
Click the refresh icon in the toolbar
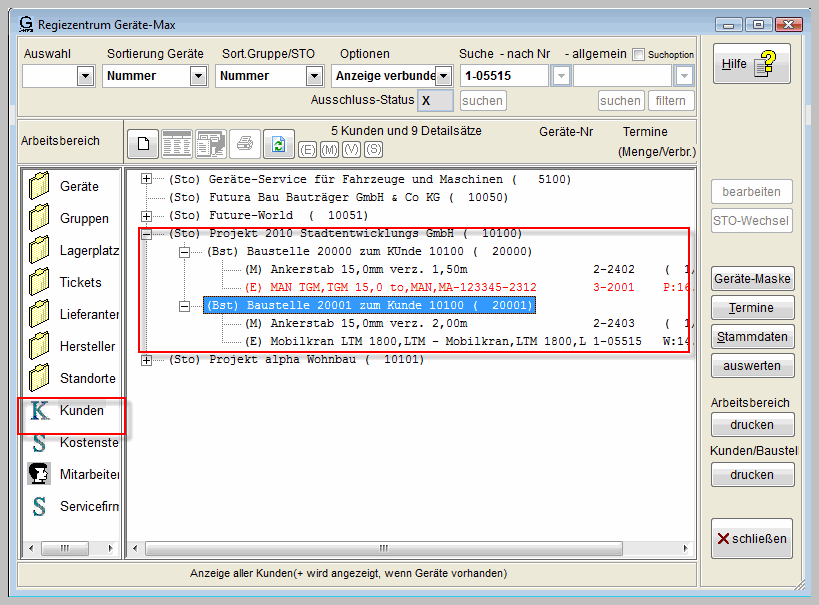click(279, 144)
